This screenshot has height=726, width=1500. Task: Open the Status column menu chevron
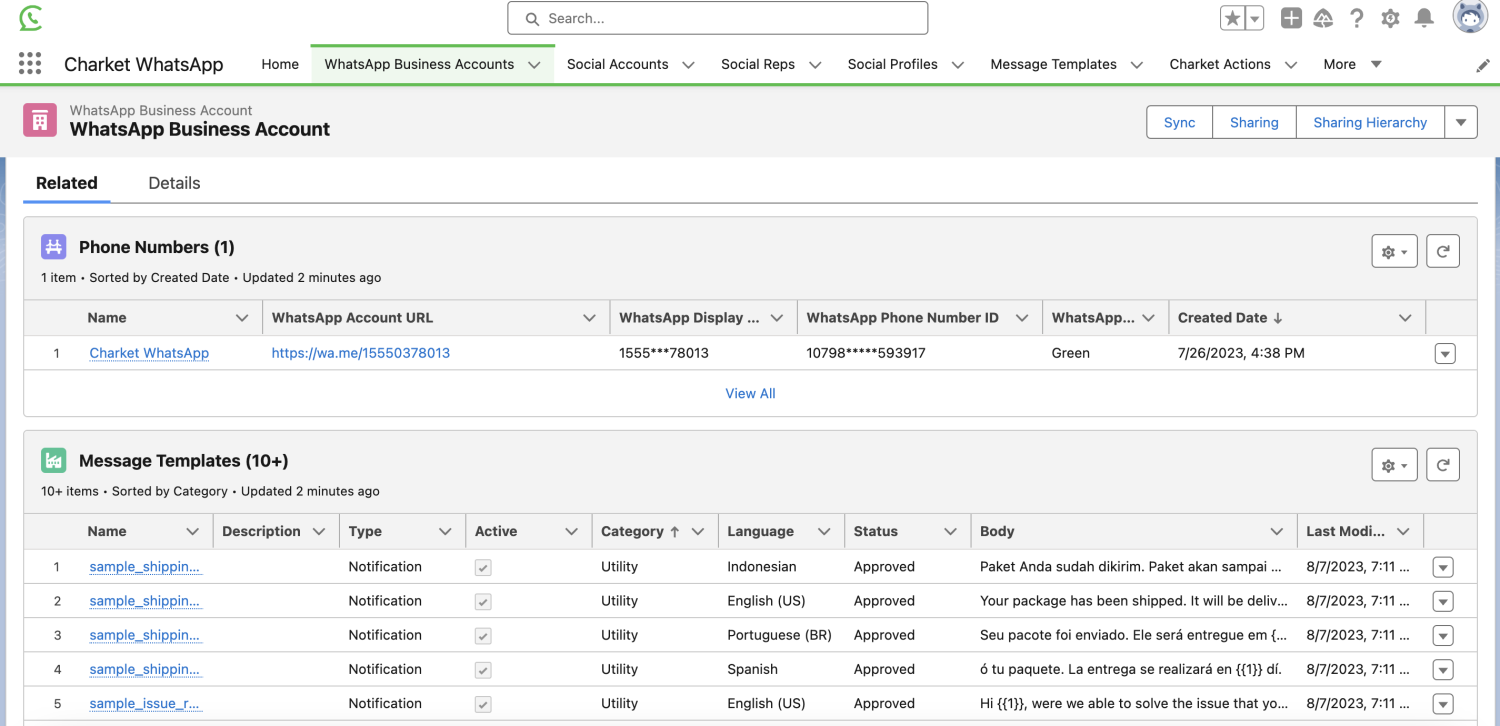coord(950,532)
